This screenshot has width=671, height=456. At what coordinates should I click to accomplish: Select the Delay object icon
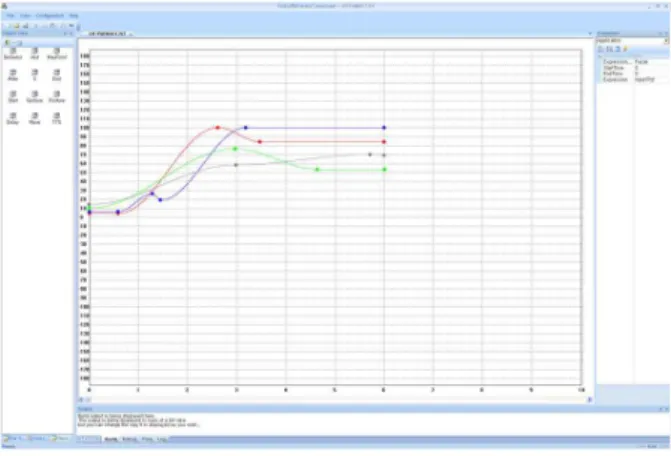pyautogui.click(x=13, y=118)
